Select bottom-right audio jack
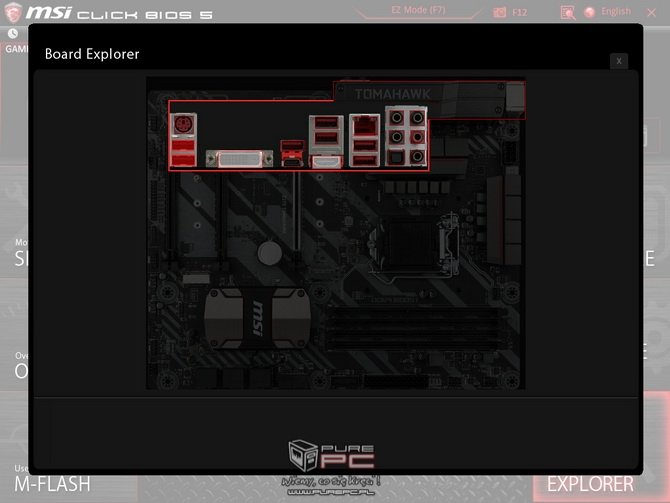 (417, 156)
